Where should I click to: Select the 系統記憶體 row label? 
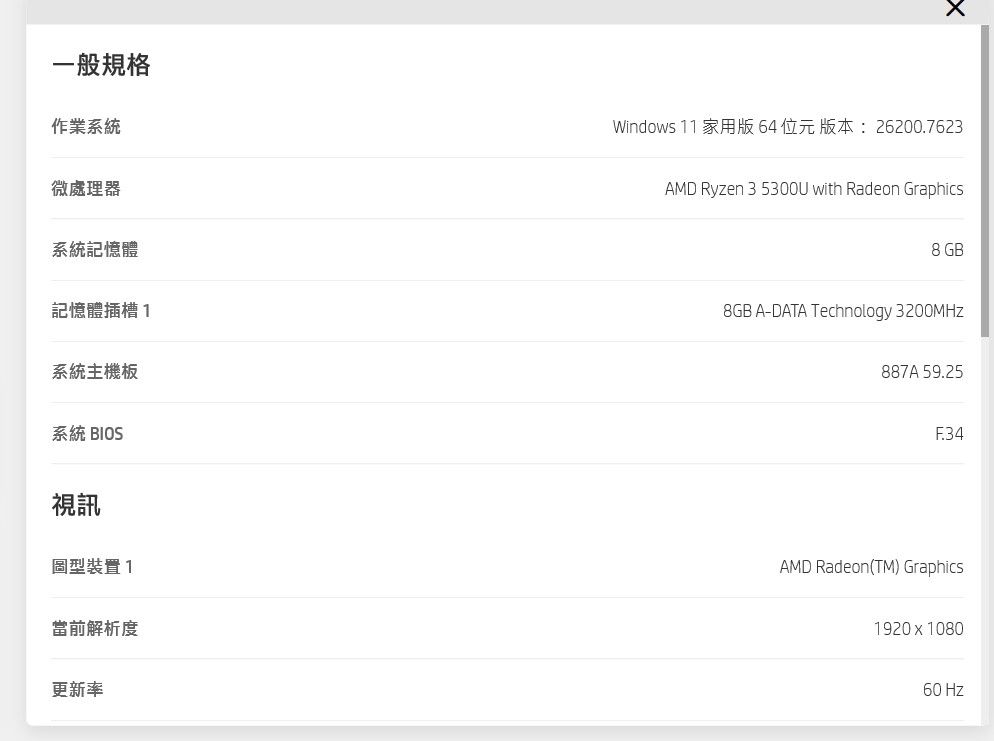pyautogui.click(x=95, y=250)
